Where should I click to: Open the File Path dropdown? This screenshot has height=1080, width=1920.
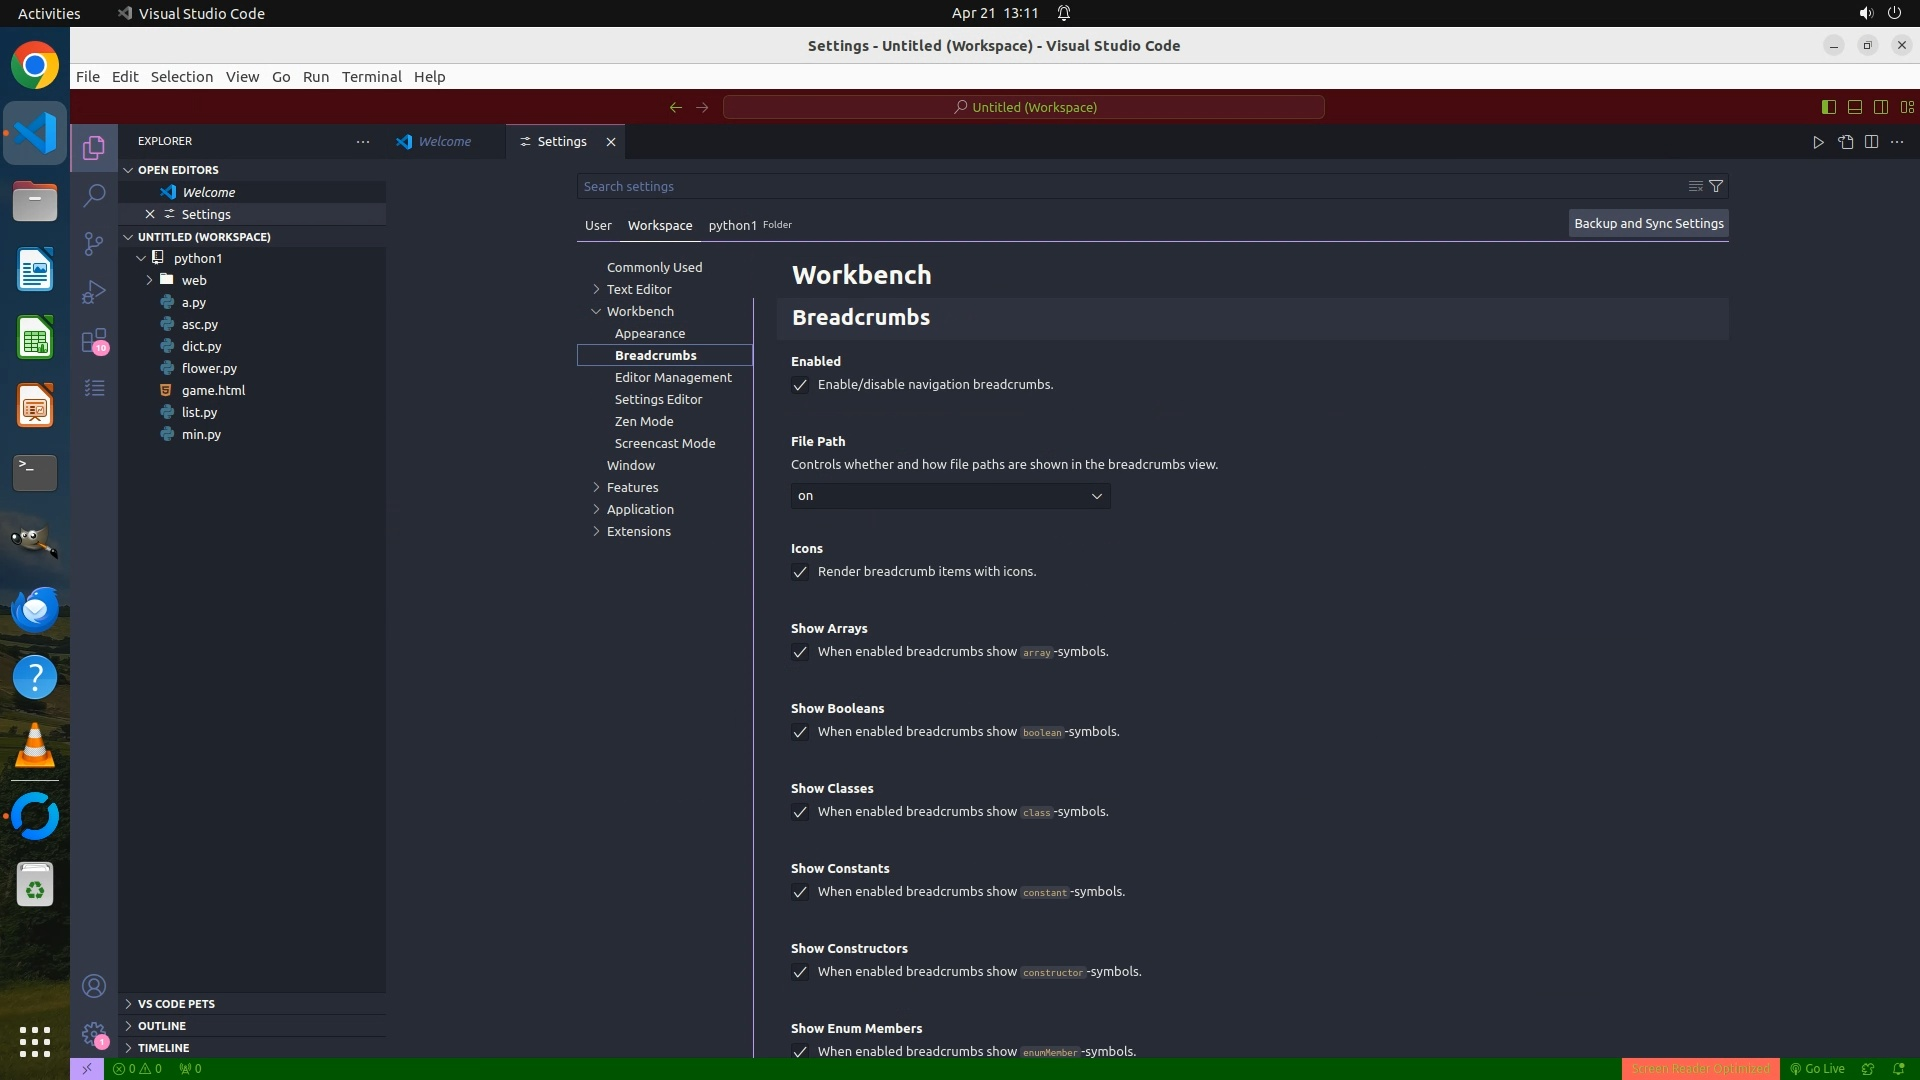pos(950,496)
